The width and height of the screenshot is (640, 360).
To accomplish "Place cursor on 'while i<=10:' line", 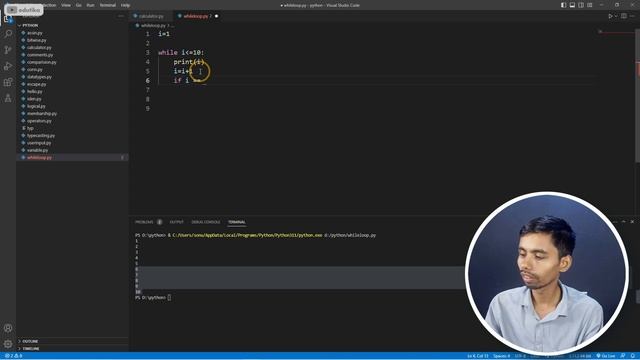I will coord(181,53).
